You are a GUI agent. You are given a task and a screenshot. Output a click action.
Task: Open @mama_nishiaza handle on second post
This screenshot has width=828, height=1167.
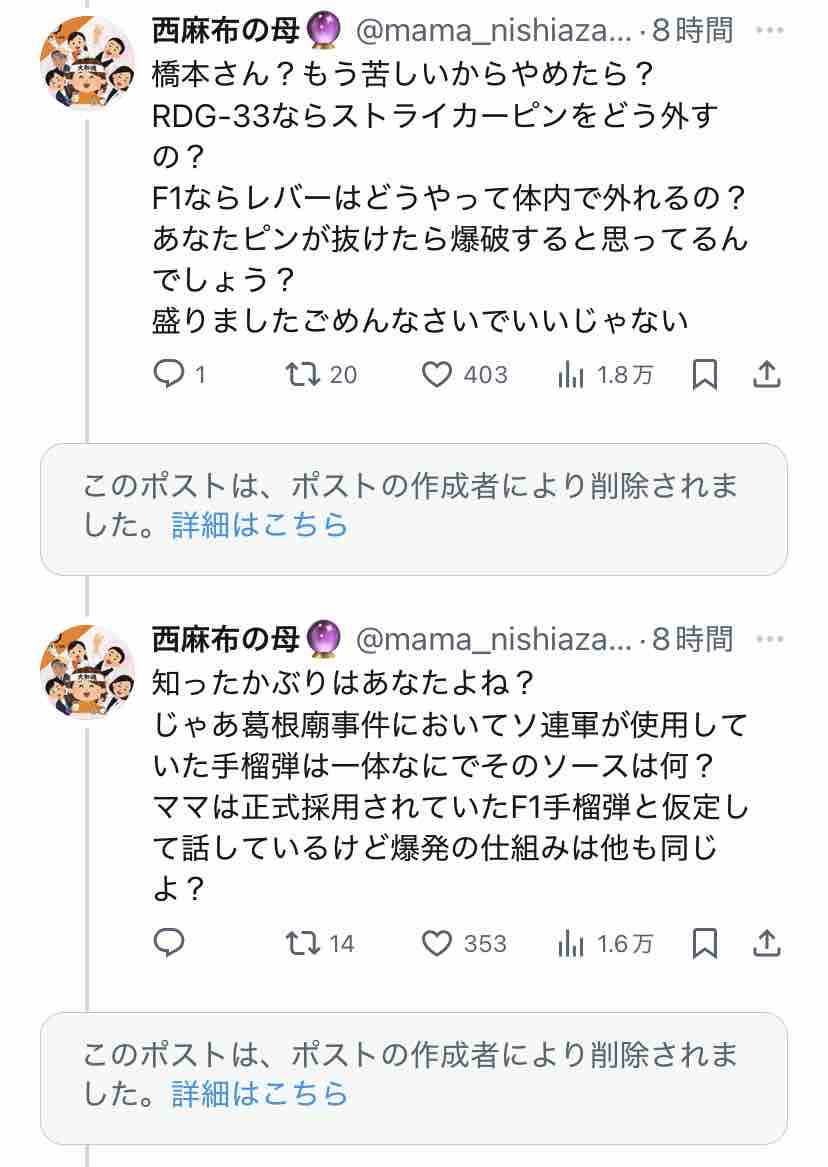pos(493,639)
